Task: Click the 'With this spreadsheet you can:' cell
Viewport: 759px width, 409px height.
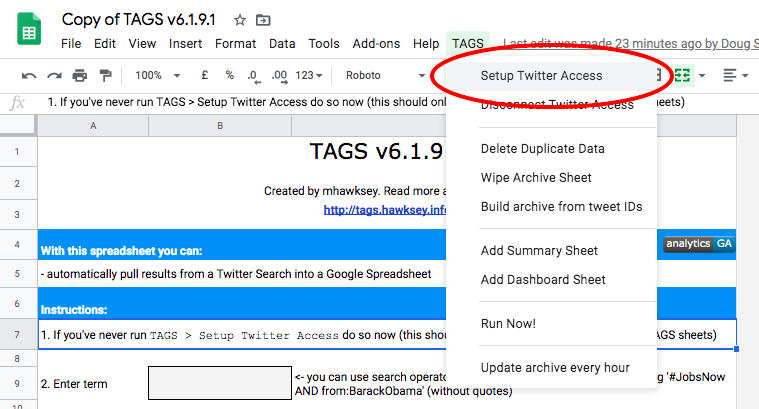Action: coord(242,245)
